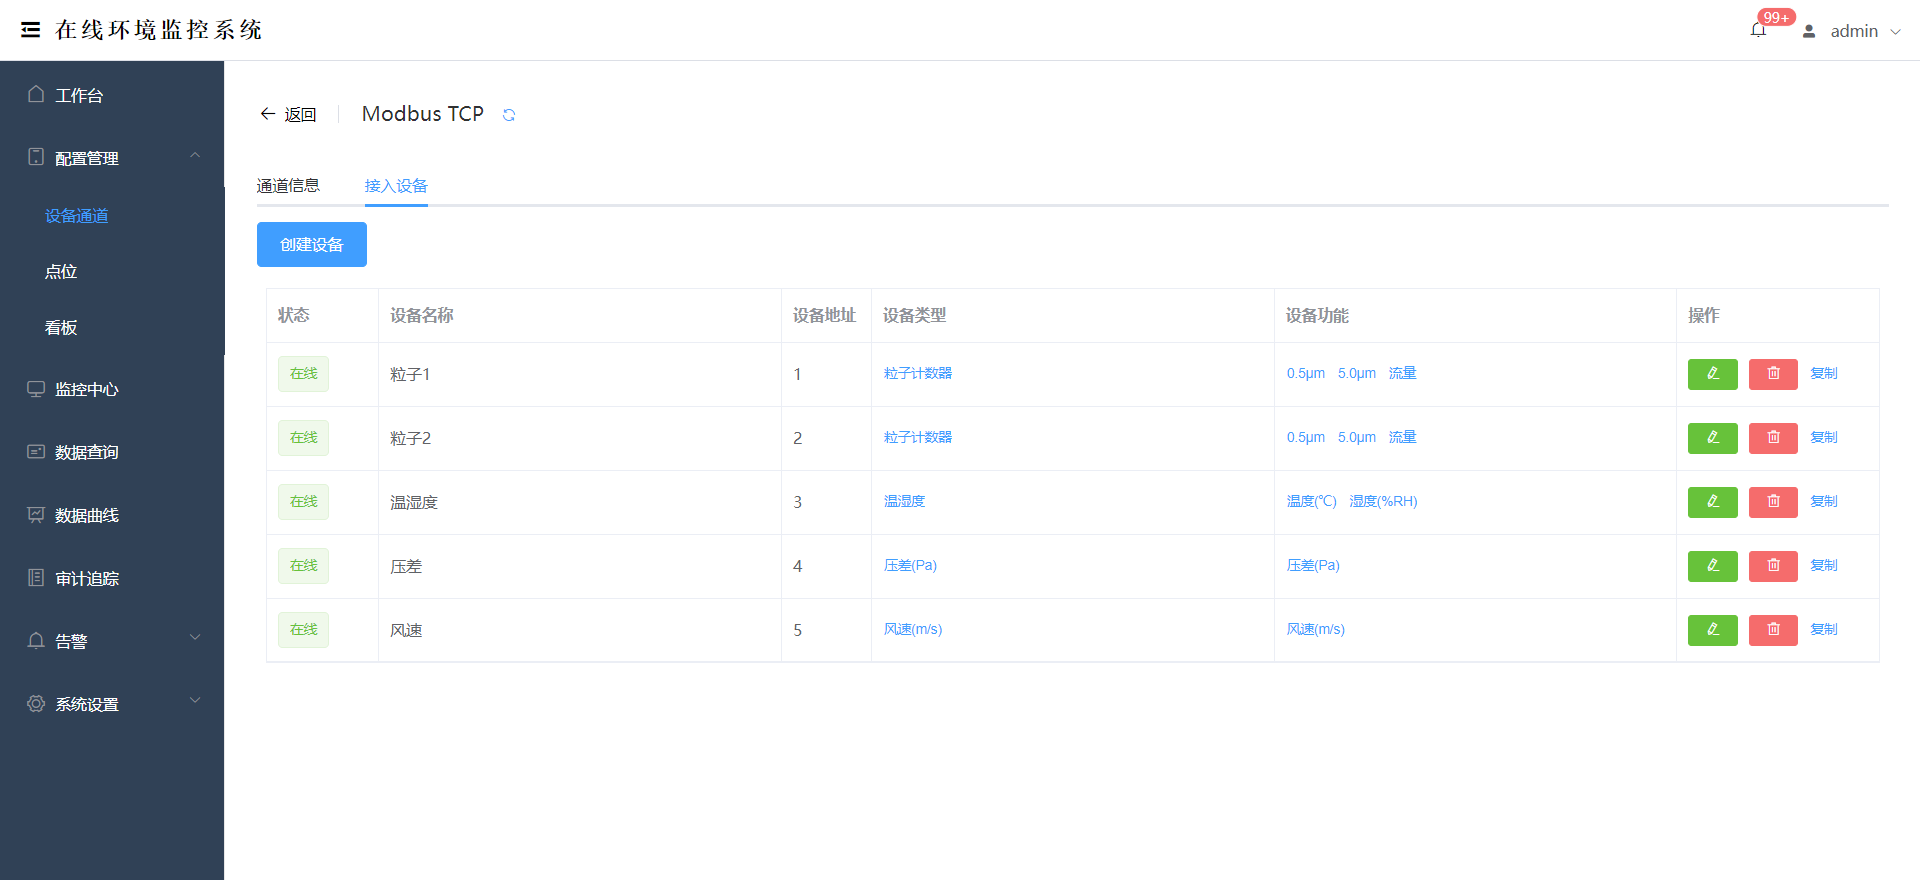Click the back arrow 返回
The height and width of the screenshot is (880, 1920).
click(288, 115)
